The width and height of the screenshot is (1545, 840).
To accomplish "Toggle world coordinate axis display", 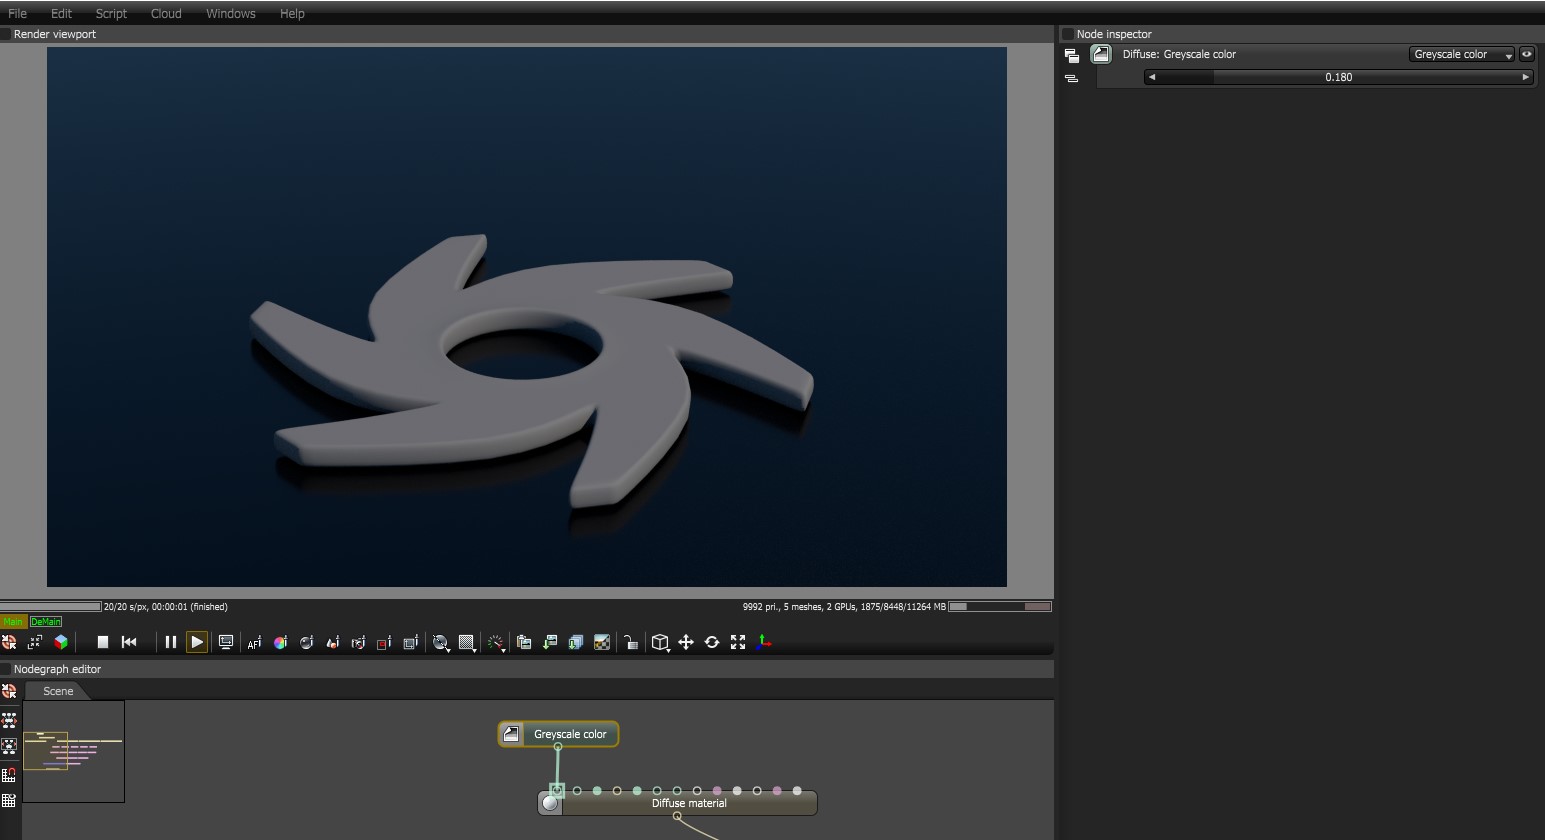I will coord(764,642).
